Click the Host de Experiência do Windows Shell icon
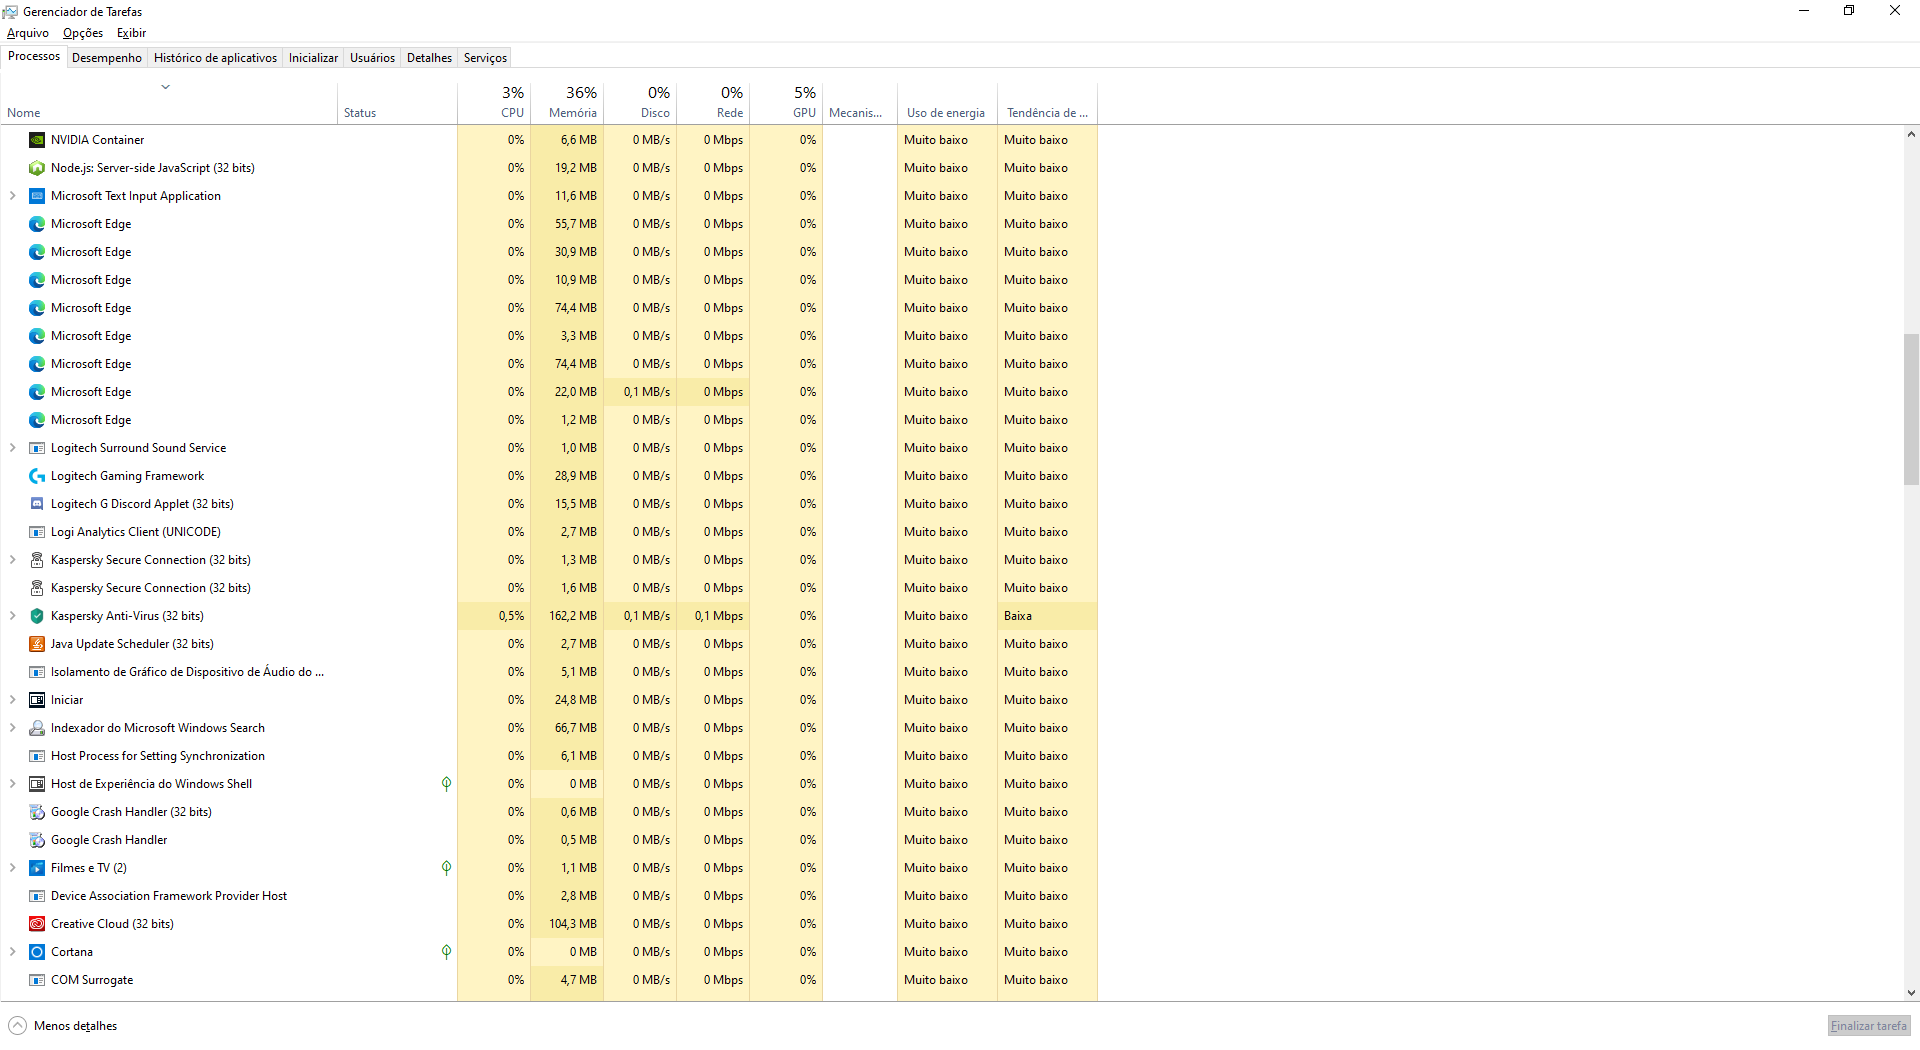The height and width of the screenshot is (1050, 1920). pos(37,784)
